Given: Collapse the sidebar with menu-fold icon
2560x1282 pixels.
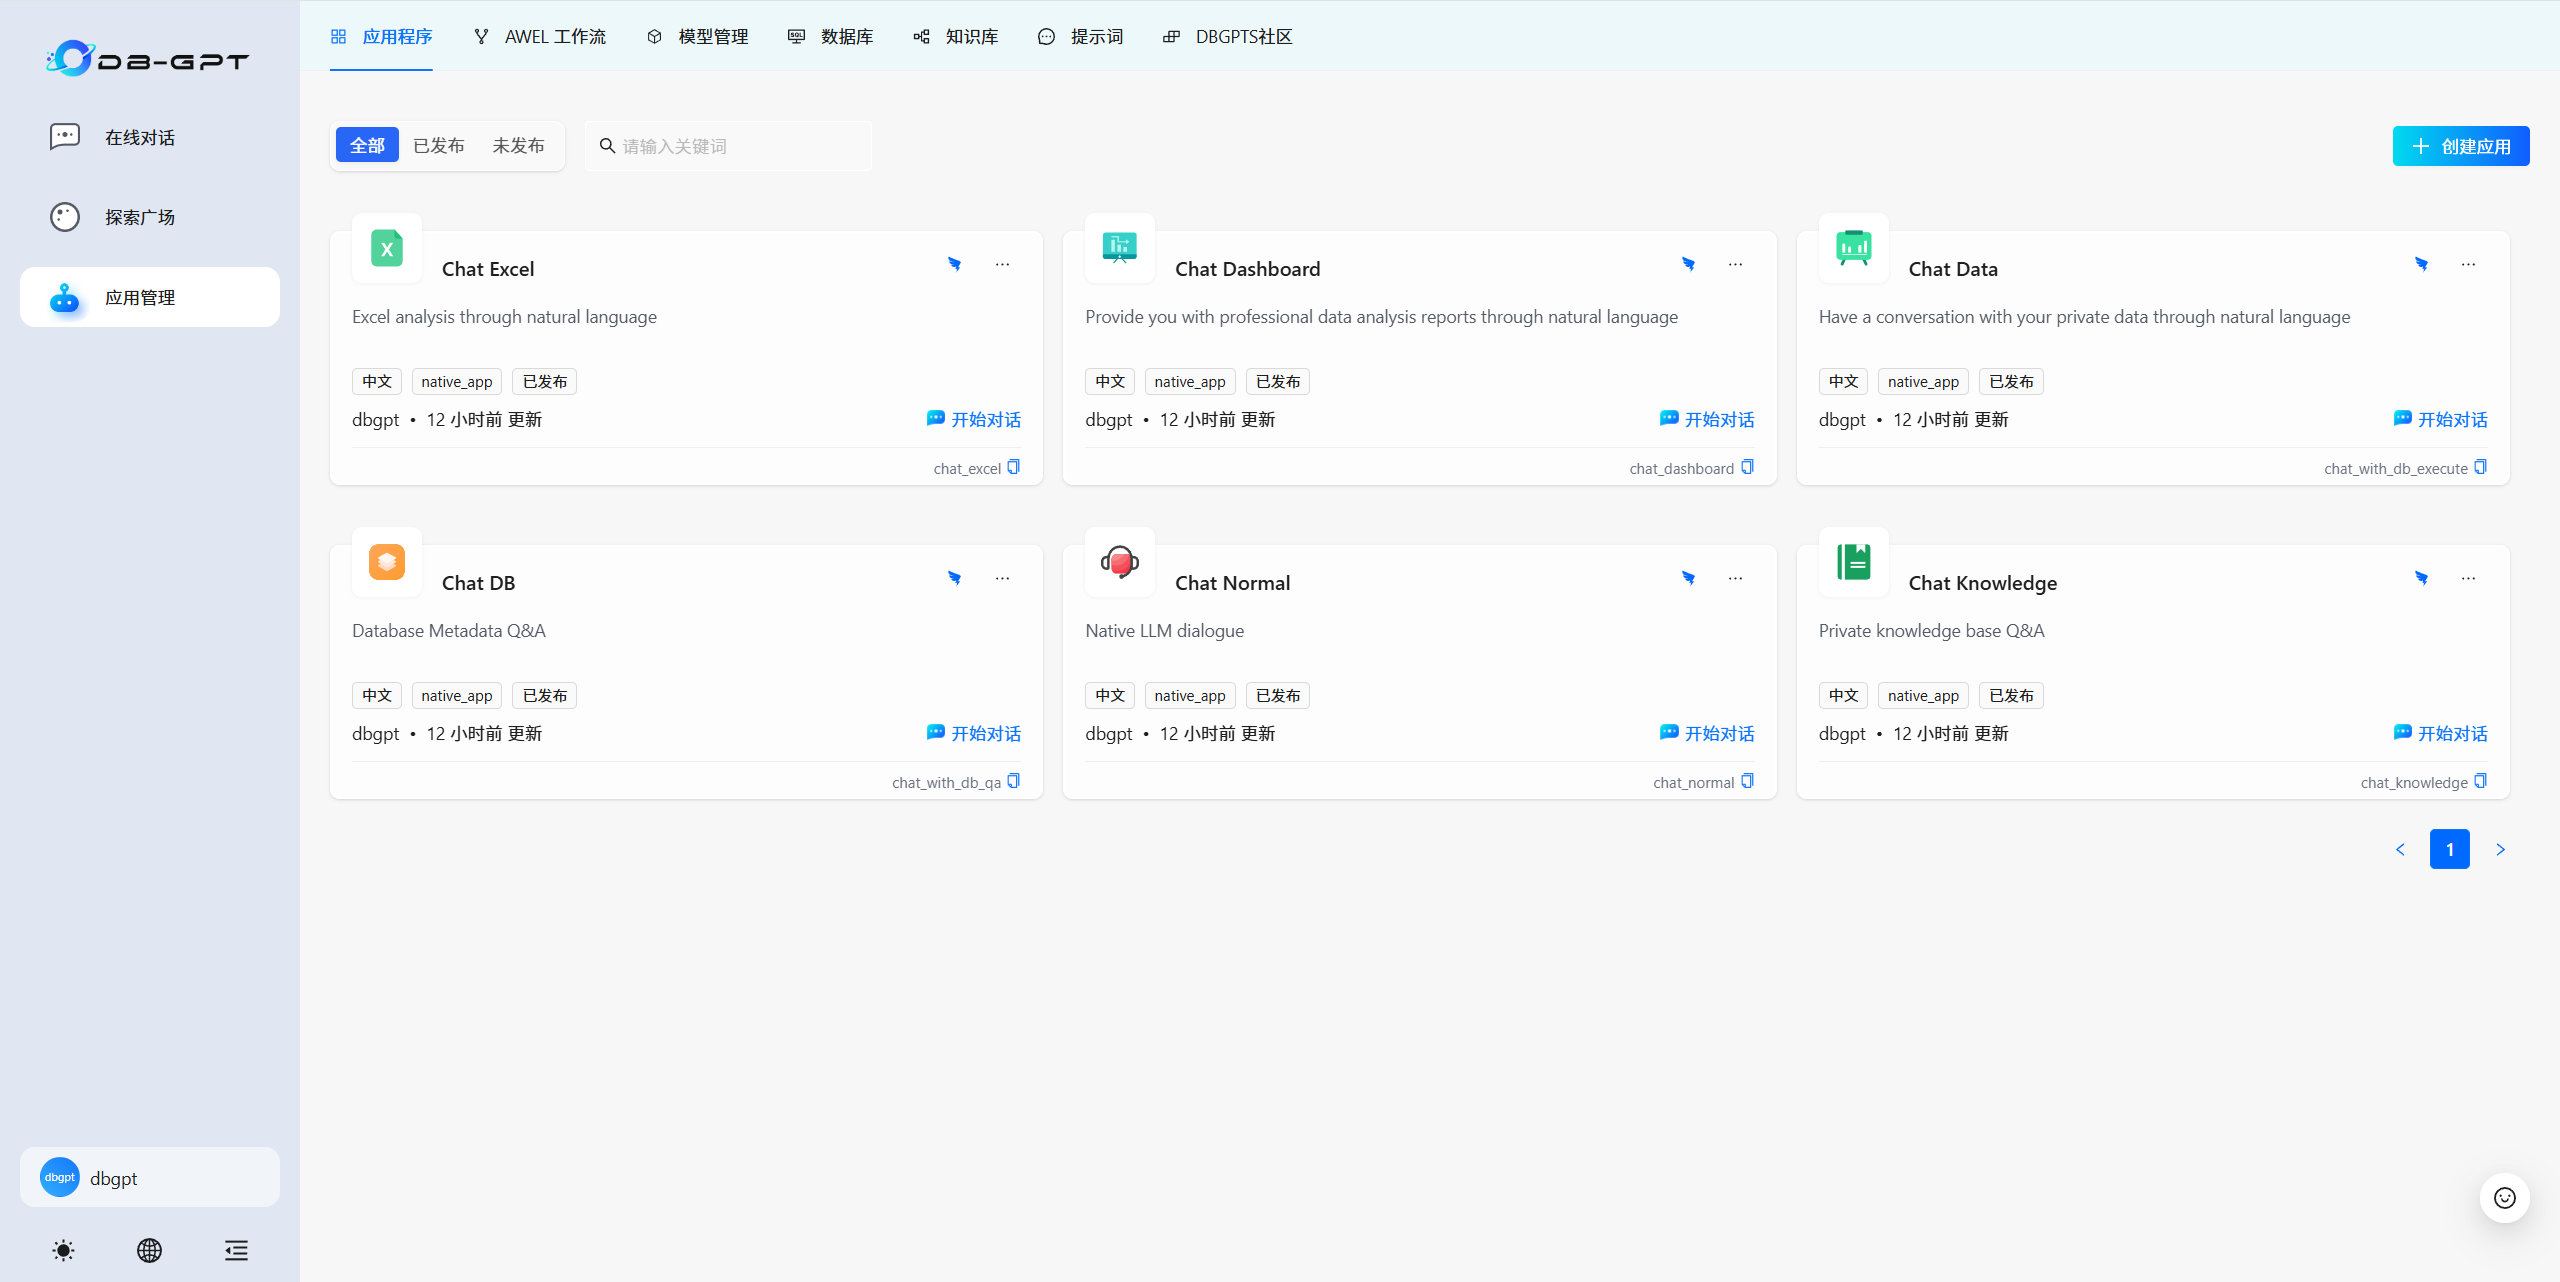Looking at the screenshot, I should pyautogui.click(x=236, y=1250).
